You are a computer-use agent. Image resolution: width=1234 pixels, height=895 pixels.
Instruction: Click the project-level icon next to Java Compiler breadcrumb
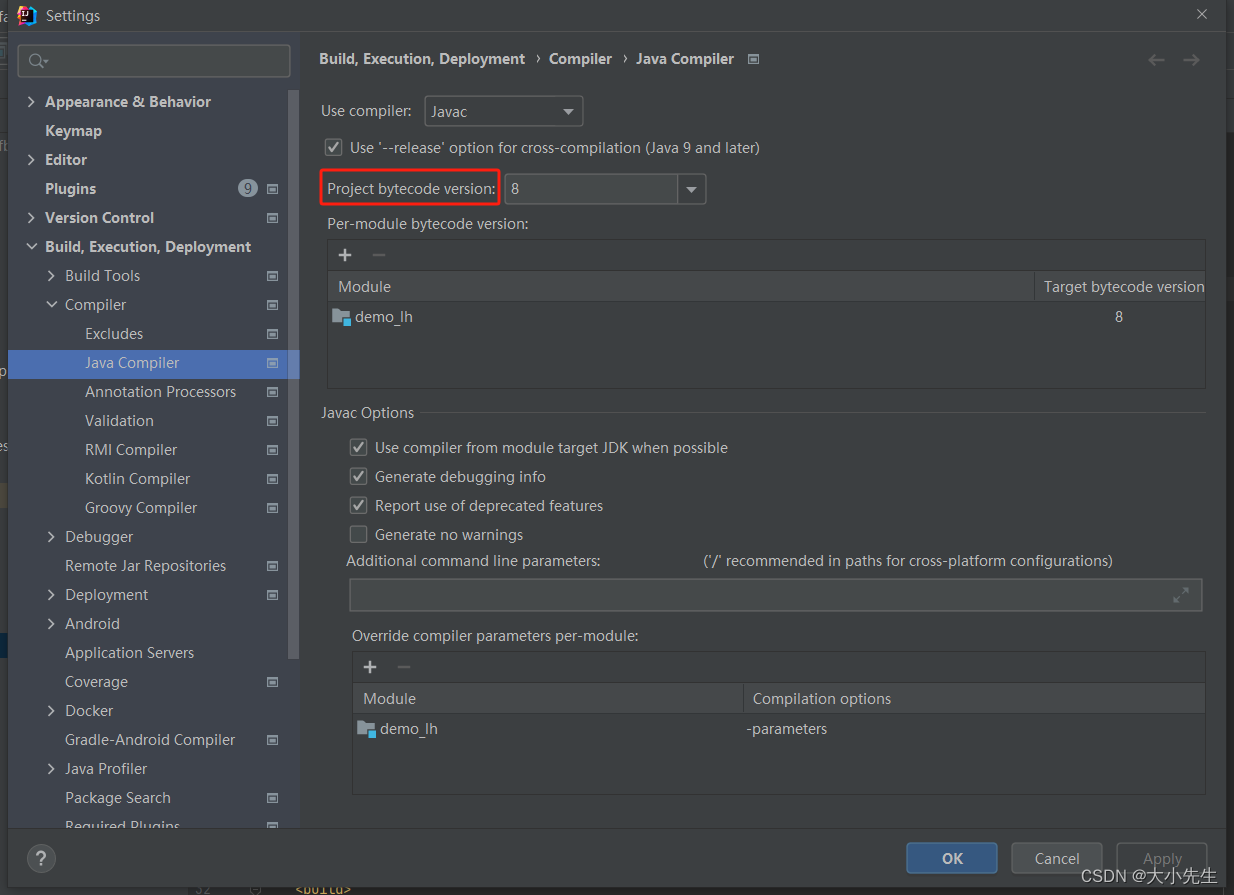[754, 59]
